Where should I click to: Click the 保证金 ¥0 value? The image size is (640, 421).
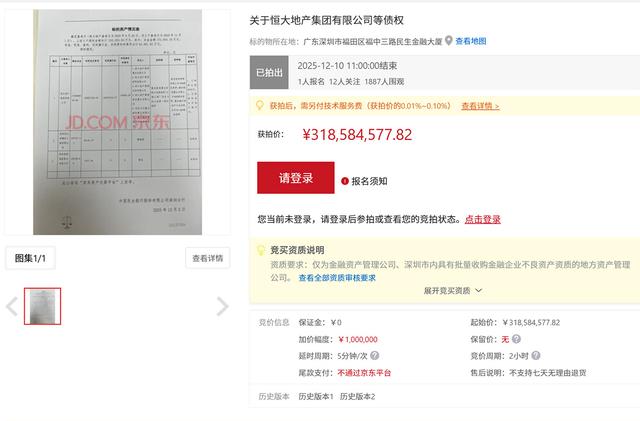point(336,323)
